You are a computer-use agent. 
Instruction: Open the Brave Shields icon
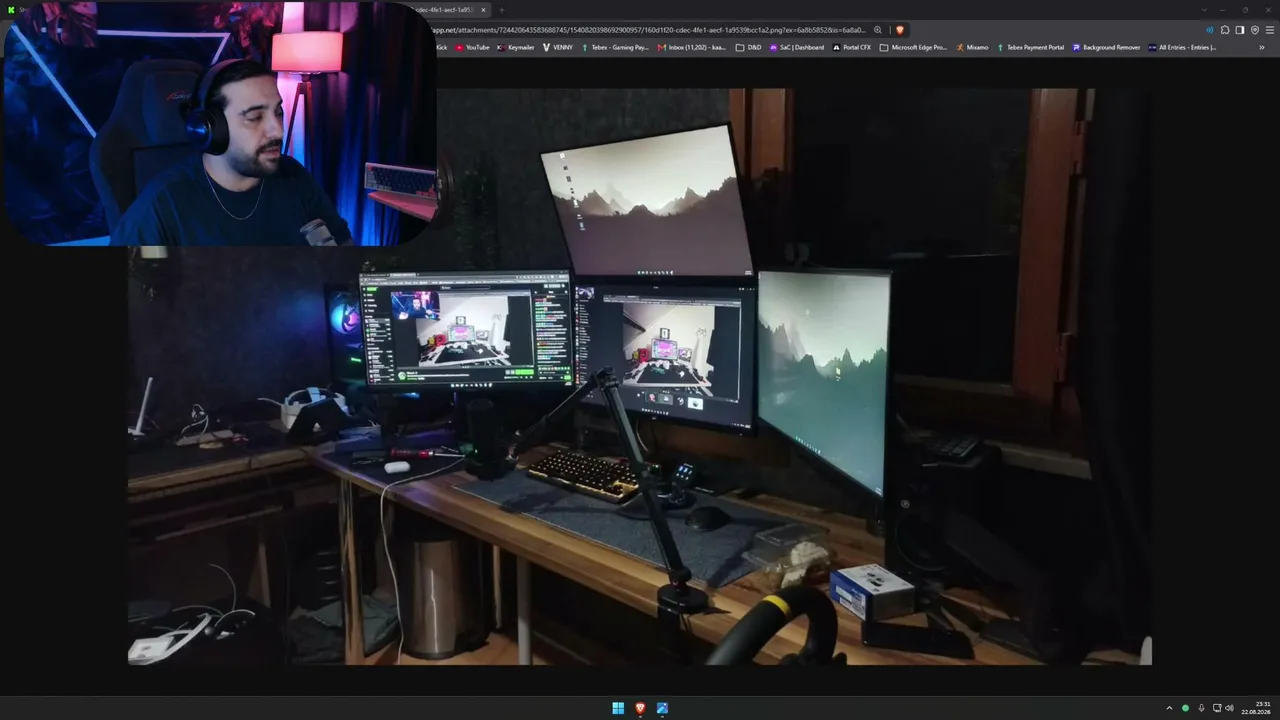click(900, 30)
